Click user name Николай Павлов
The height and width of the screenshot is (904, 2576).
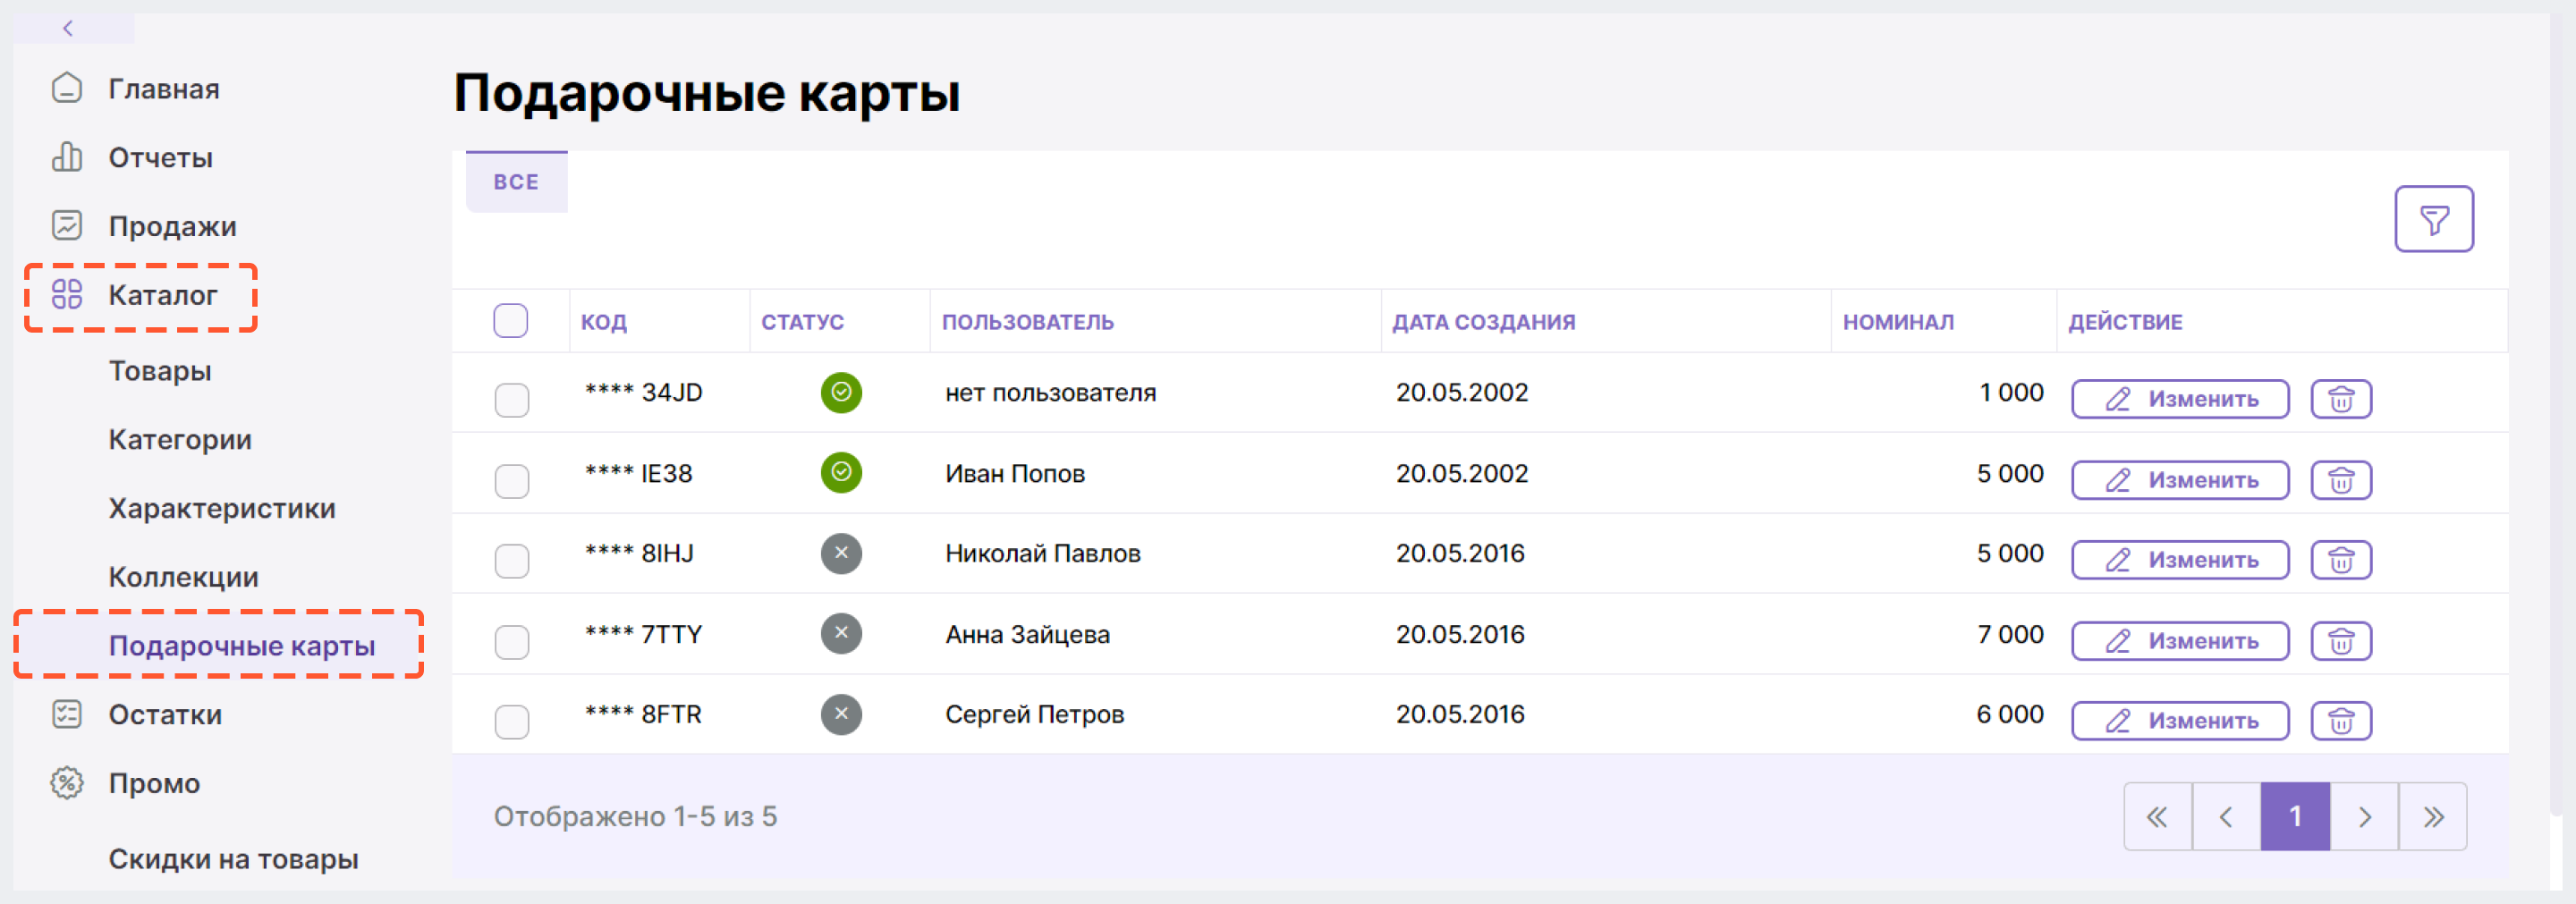point(1043,553)
